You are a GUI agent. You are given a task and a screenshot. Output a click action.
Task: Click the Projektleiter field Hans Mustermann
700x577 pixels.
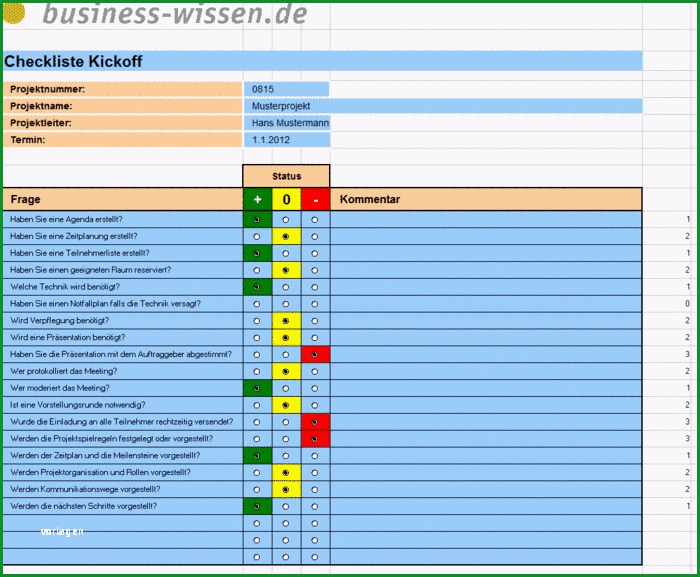pyautogui.click(x=287, y=123)
